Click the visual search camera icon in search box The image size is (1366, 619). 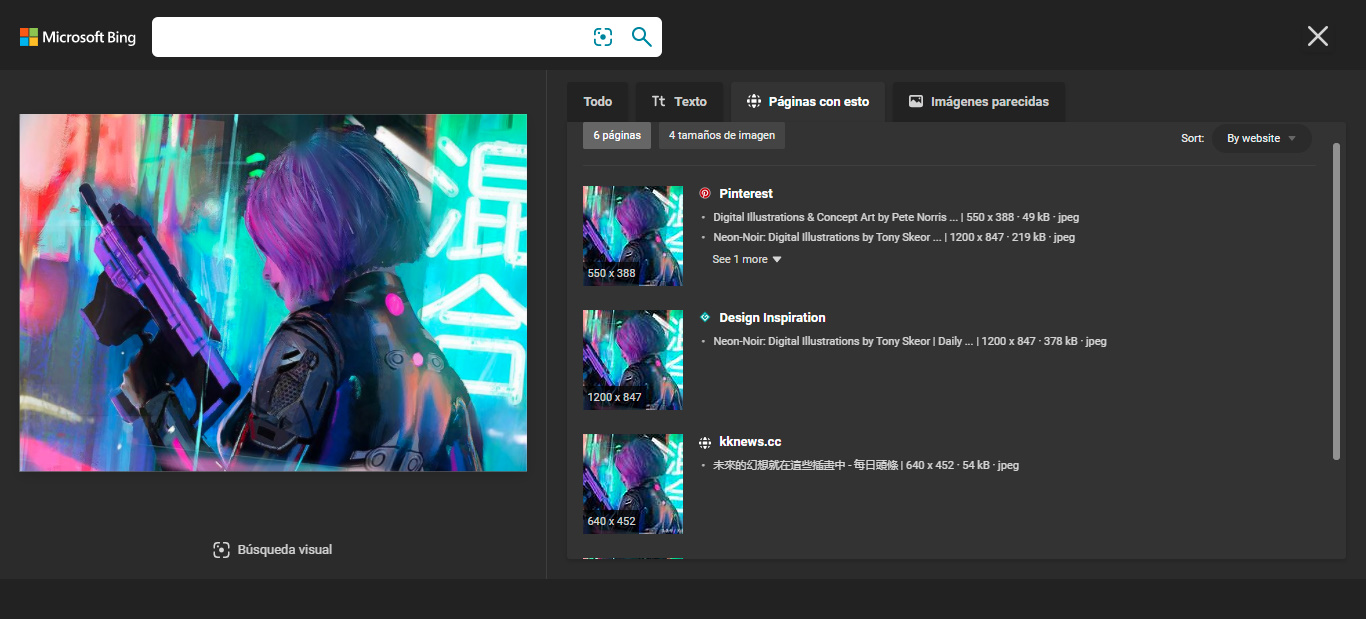tap(602, 37)
